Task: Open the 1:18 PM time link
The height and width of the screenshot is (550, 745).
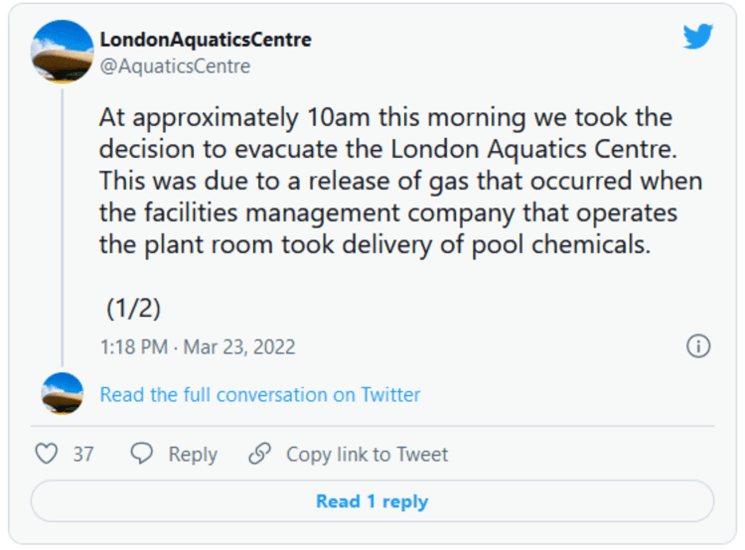Action: (x=134, y=347)
